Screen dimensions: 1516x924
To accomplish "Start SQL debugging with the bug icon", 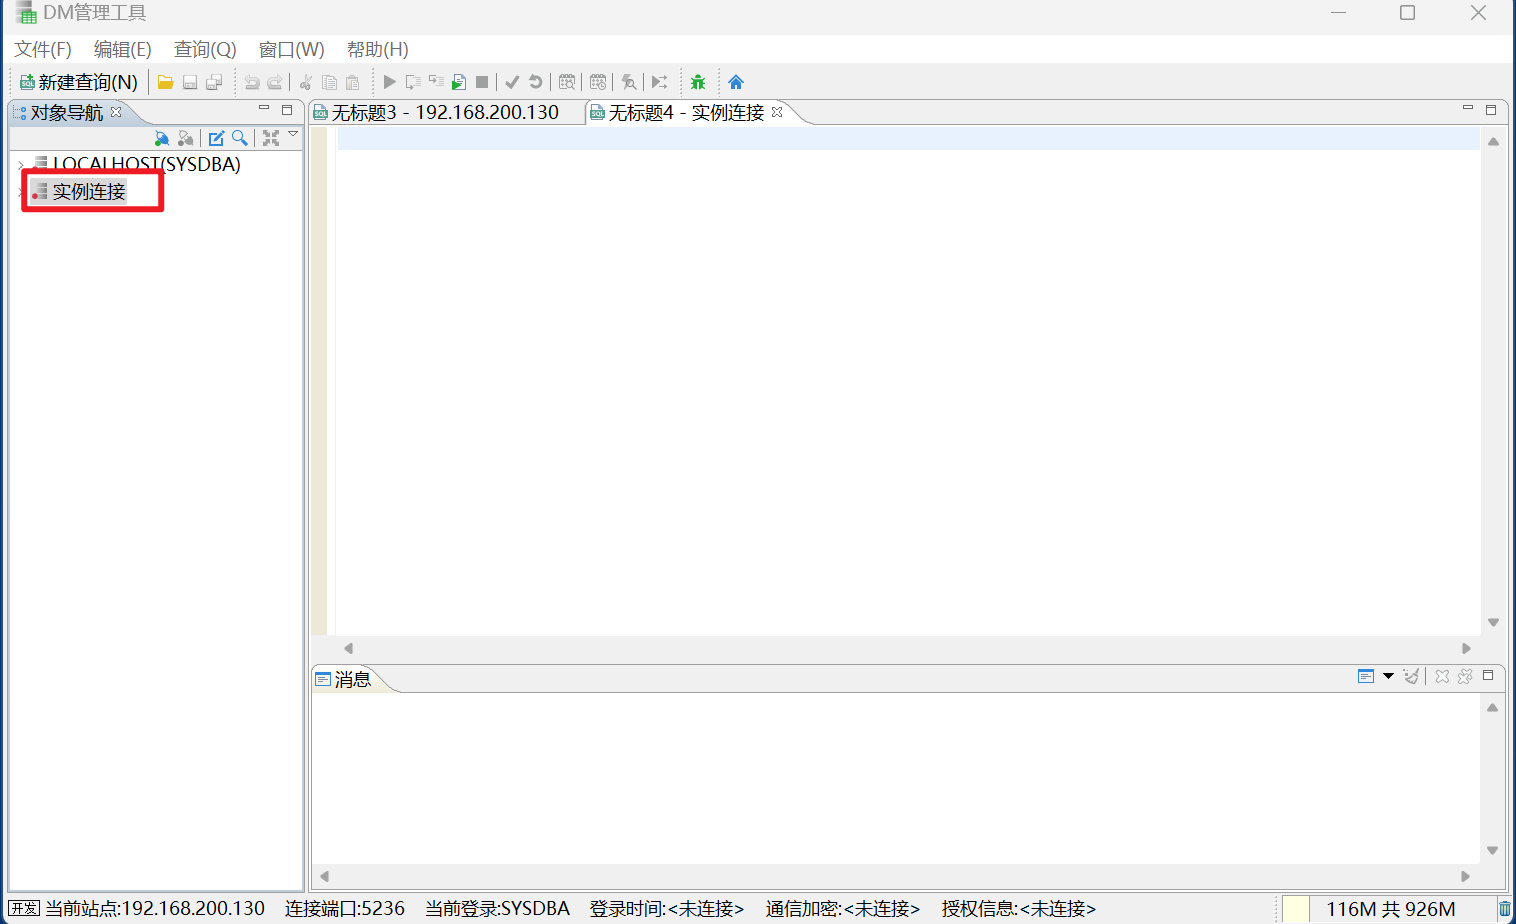I will (x=697, y=81).
